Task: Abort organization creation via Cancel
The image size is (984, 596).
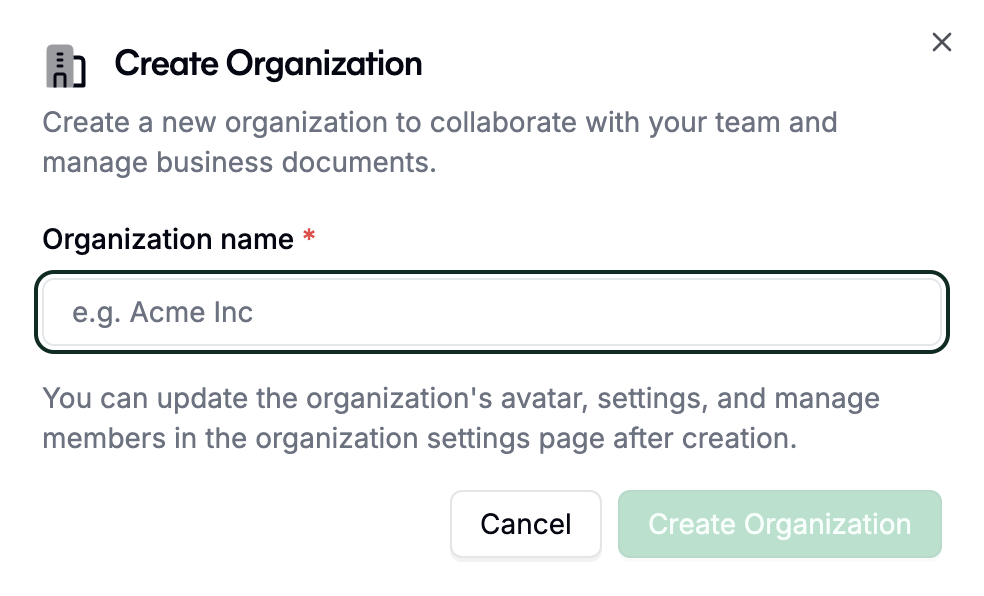Action: coord(525,524)
